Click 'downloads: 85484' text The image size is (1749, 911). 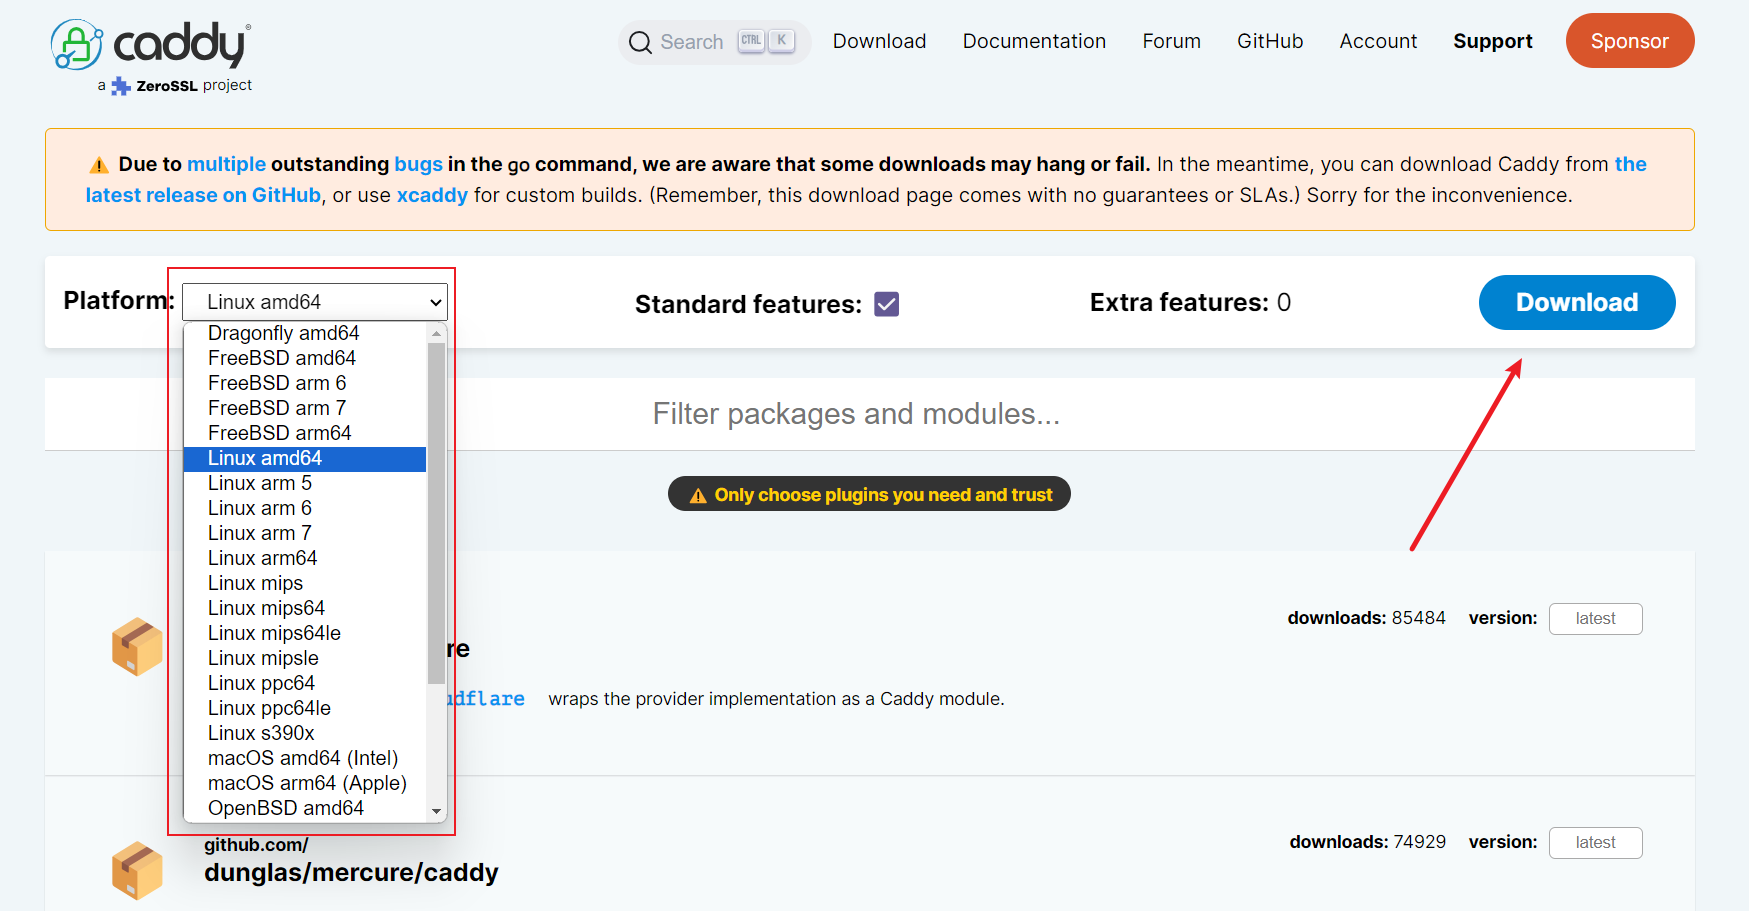click(x=1366, y=618)
